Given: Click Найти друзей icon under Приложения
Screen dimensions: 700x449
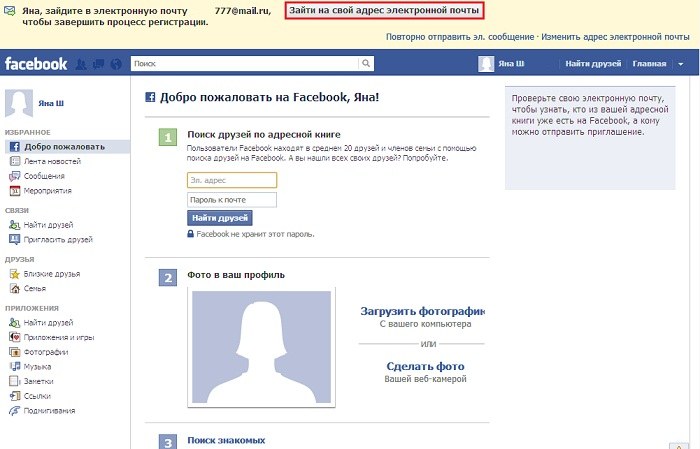Looking at the screenshot, I should point(15,322).
